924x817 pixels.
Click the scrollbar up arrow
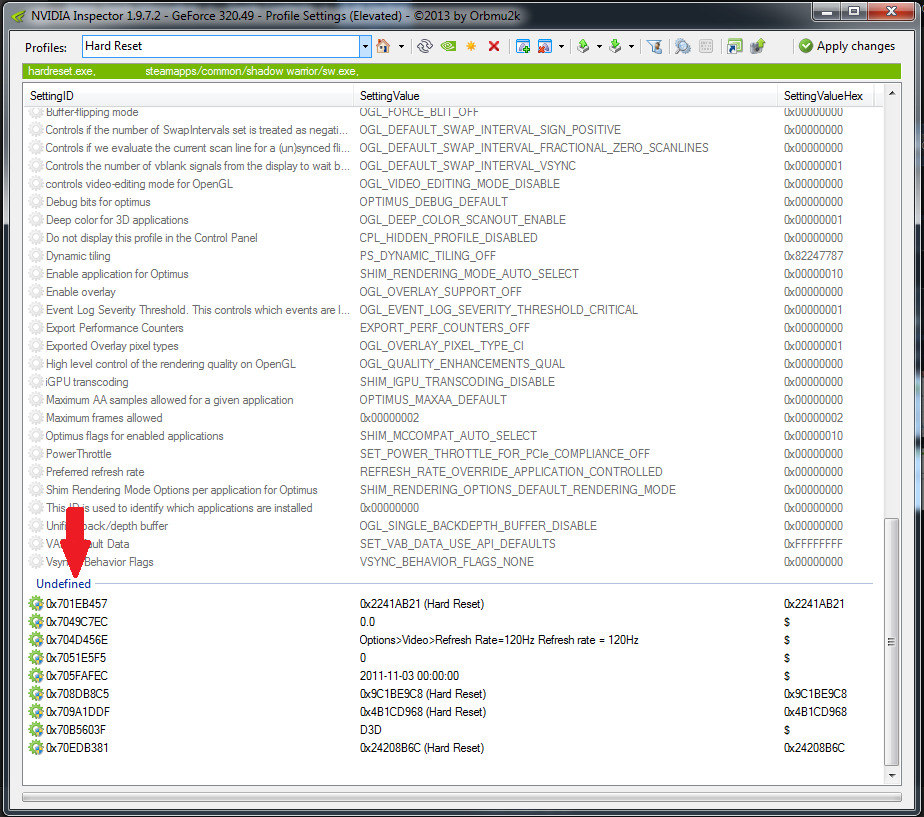tap(892, 93)
